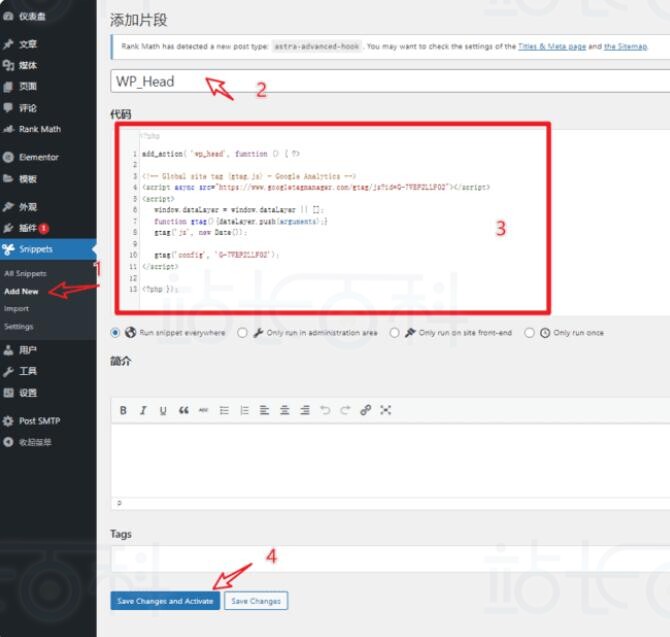Viewport: 670px width, 637px height.
Task: Click the Undo icon in editor toolbar
Action: [325, 410]
